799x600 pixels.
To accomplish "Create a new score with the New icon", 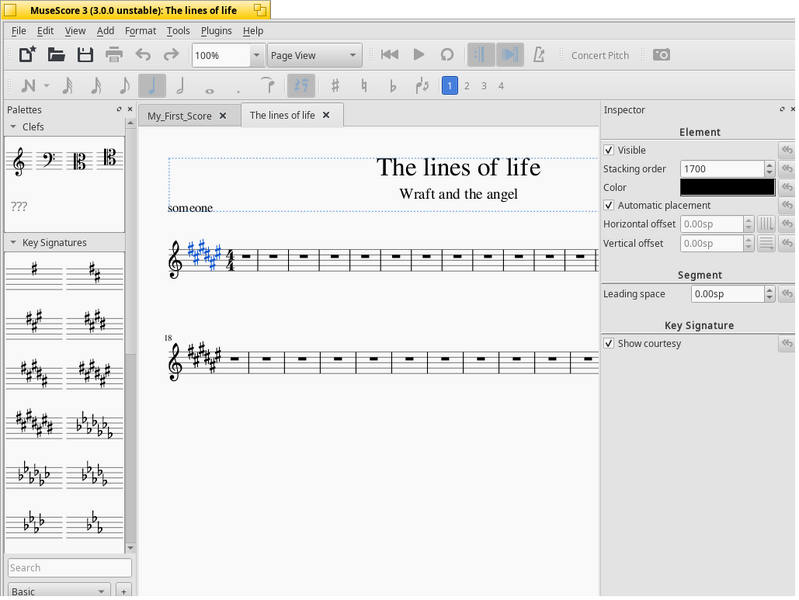I will pos(27,55).
